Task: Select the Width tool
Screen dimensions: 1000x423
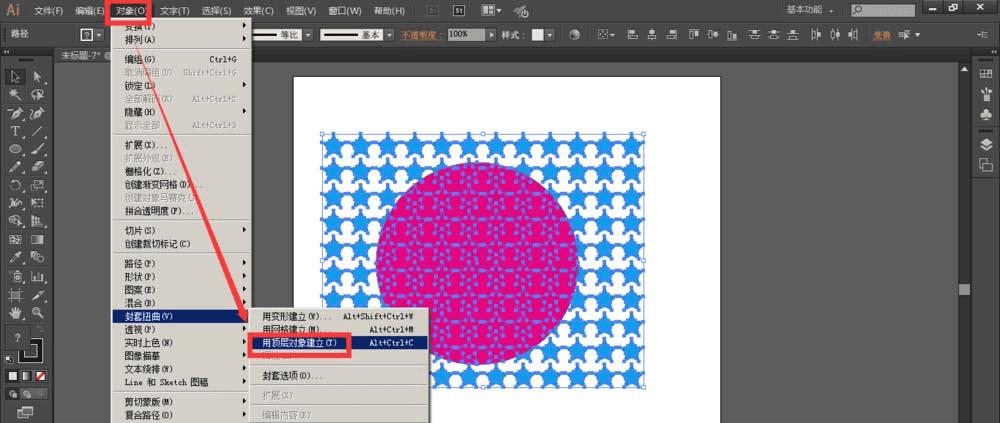Action: coord(15,204)
